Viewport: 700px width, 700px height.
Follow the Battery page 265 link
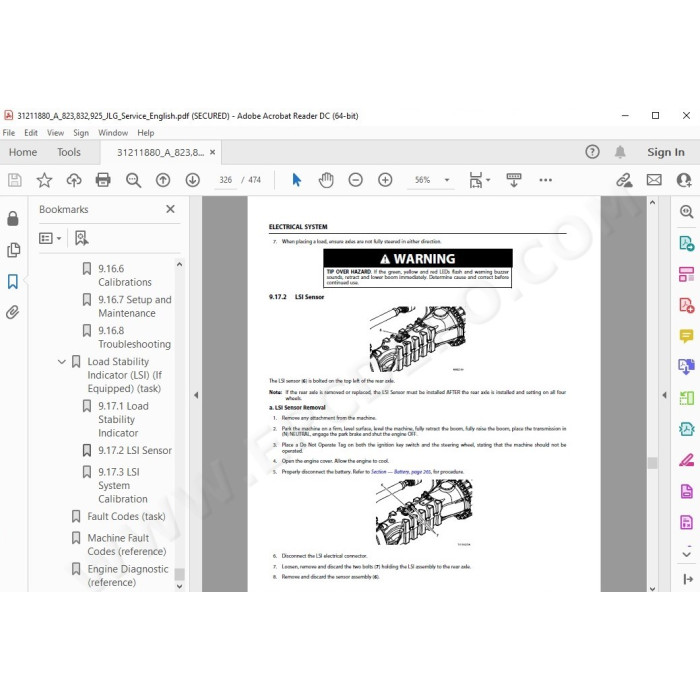[x=401, y=472]
